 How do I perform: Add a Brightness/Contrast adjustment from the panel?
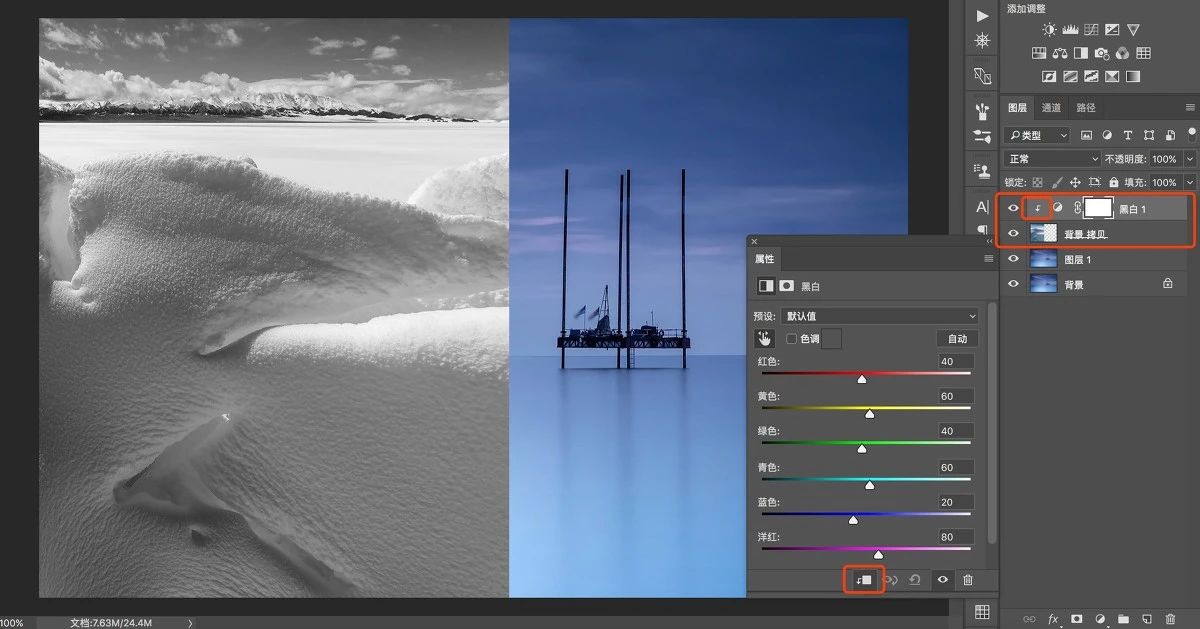coord(1049,30)
